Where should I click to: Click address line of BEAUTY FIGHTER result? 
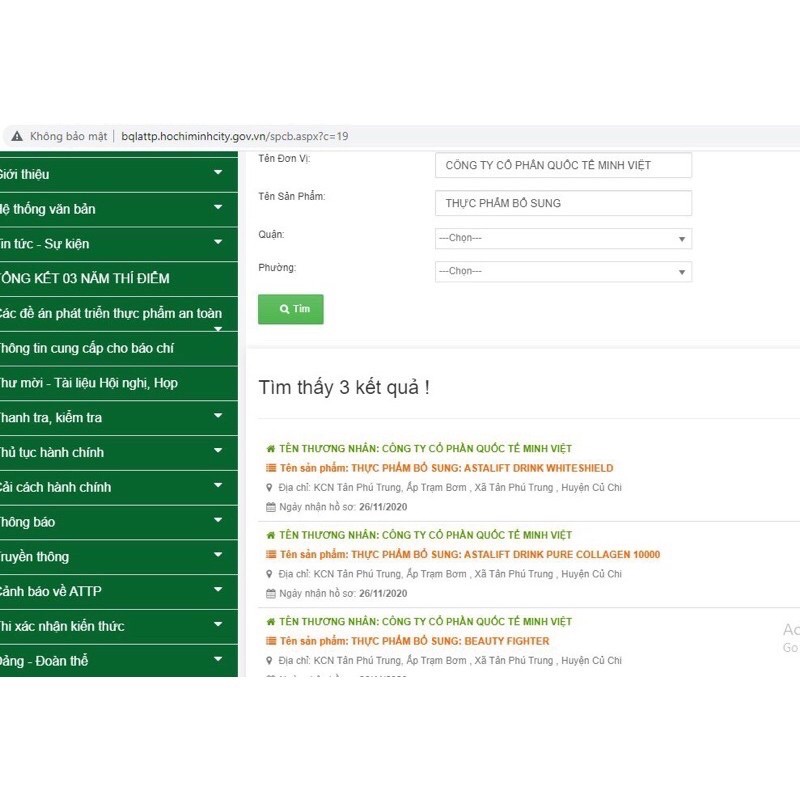450,660
